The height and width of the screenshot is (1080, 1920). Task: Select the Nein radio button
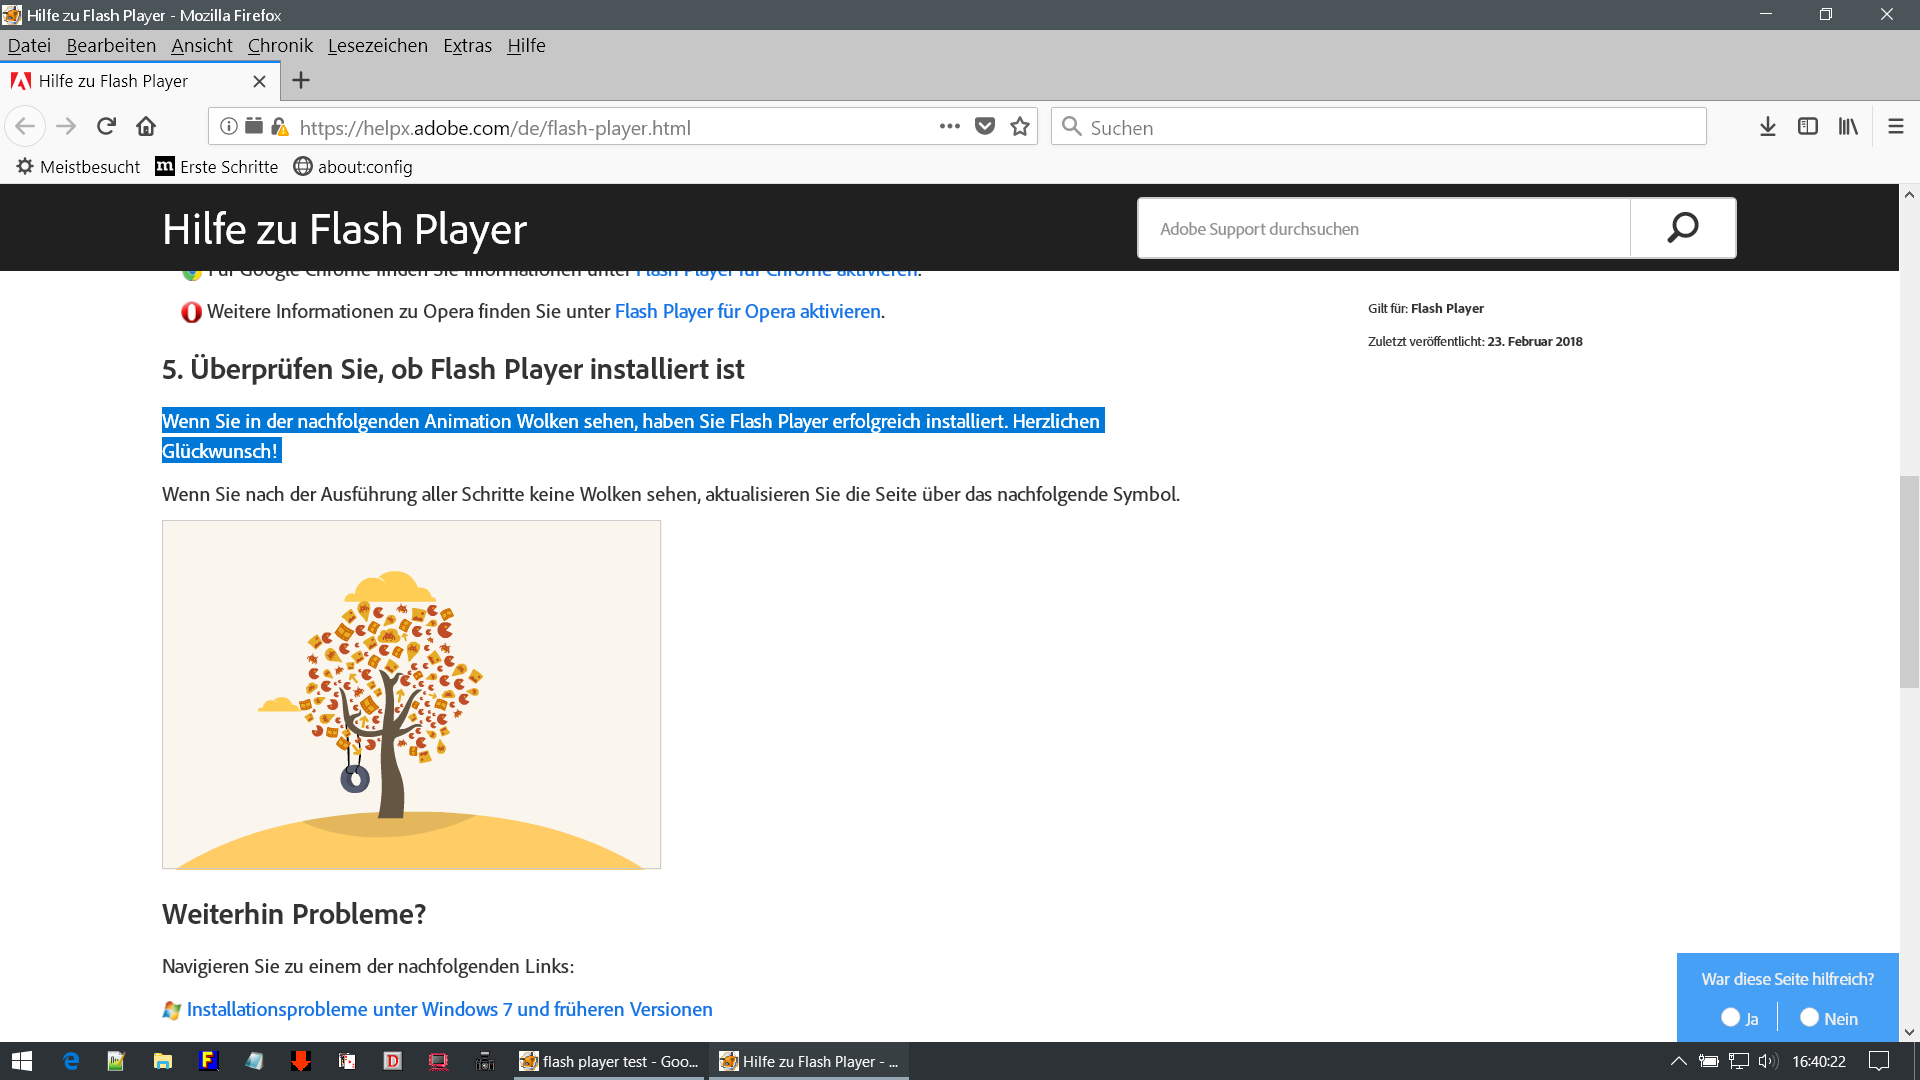point(1809,1017)
